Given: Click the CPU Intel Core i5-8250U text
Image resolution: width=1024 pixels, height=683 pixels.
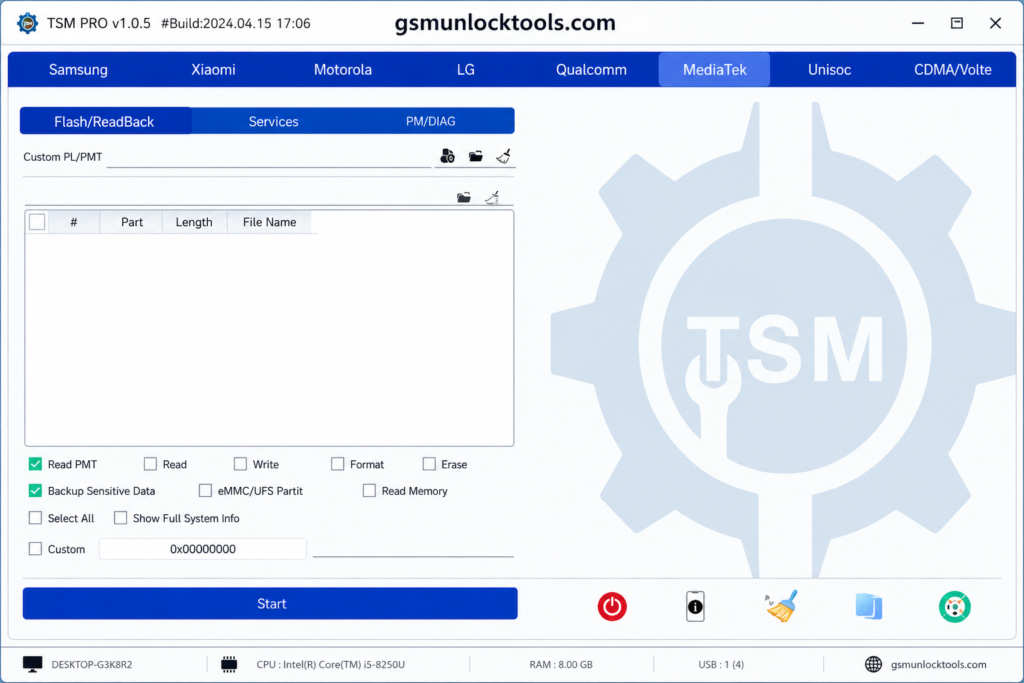Looking at the screenshot, I should pyautogui.click(x=330, y=665).
